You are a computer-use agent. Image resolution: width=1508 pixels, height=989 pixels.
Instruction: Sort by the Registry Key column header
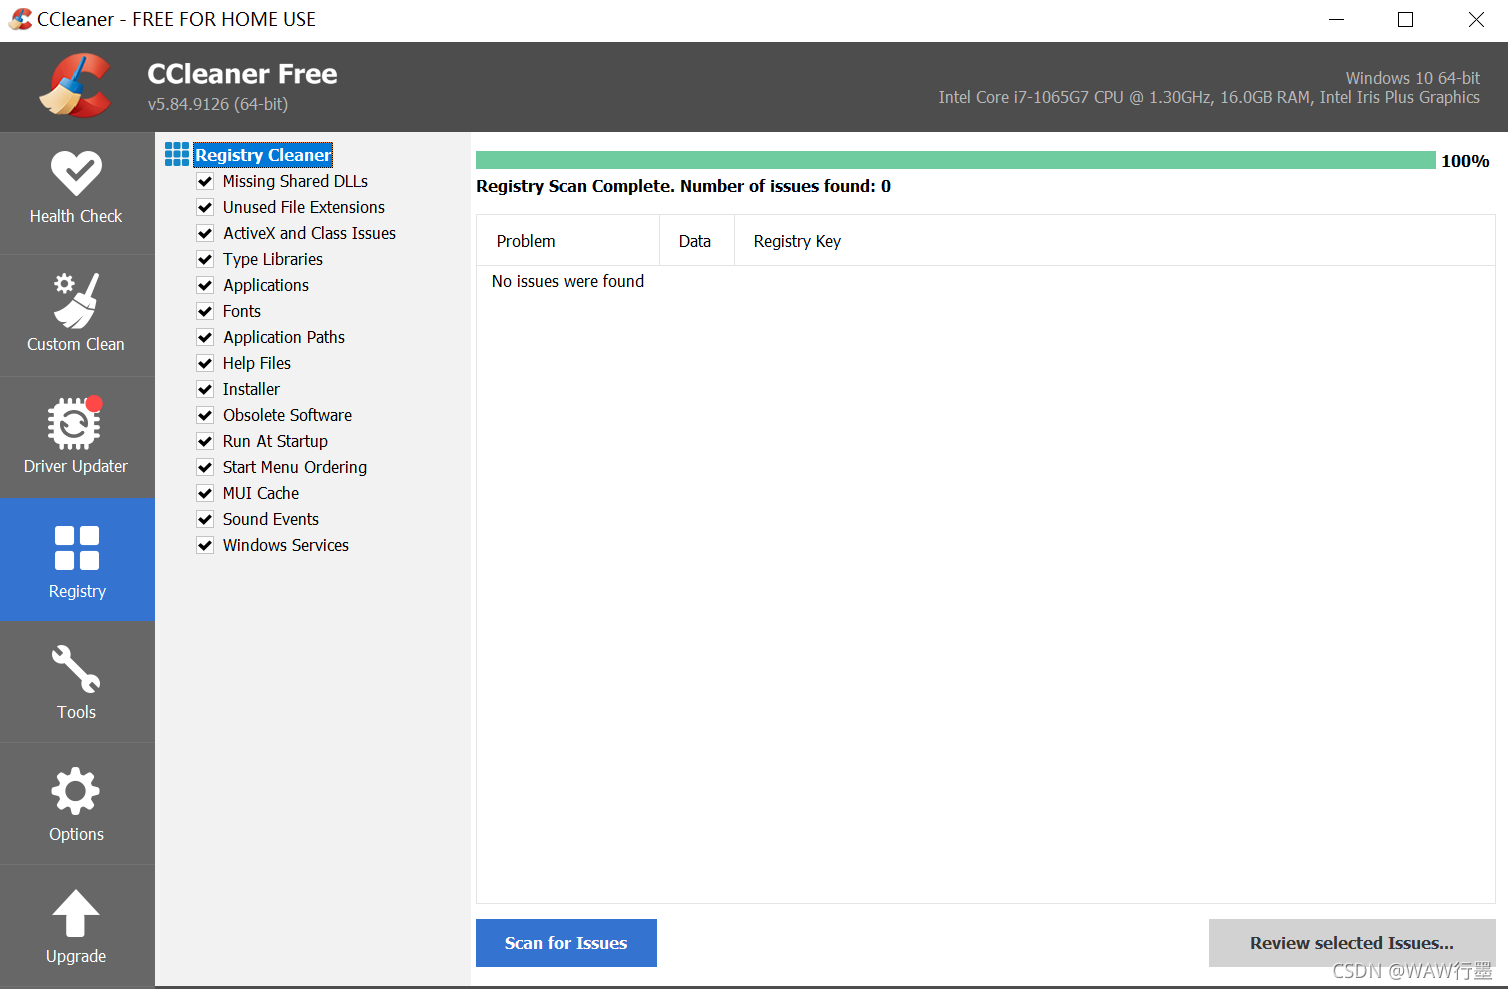coord(1115,241)
